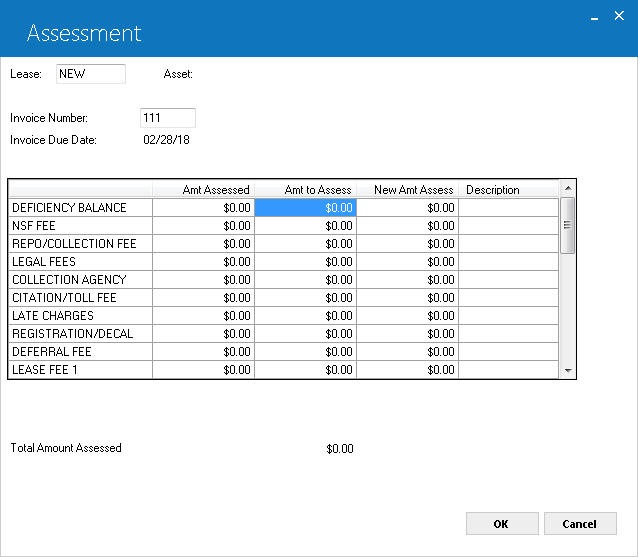Screen dimensions: 638x557
Task: Click Description cell for LATE CHARGES
Action: coord(509,316)
